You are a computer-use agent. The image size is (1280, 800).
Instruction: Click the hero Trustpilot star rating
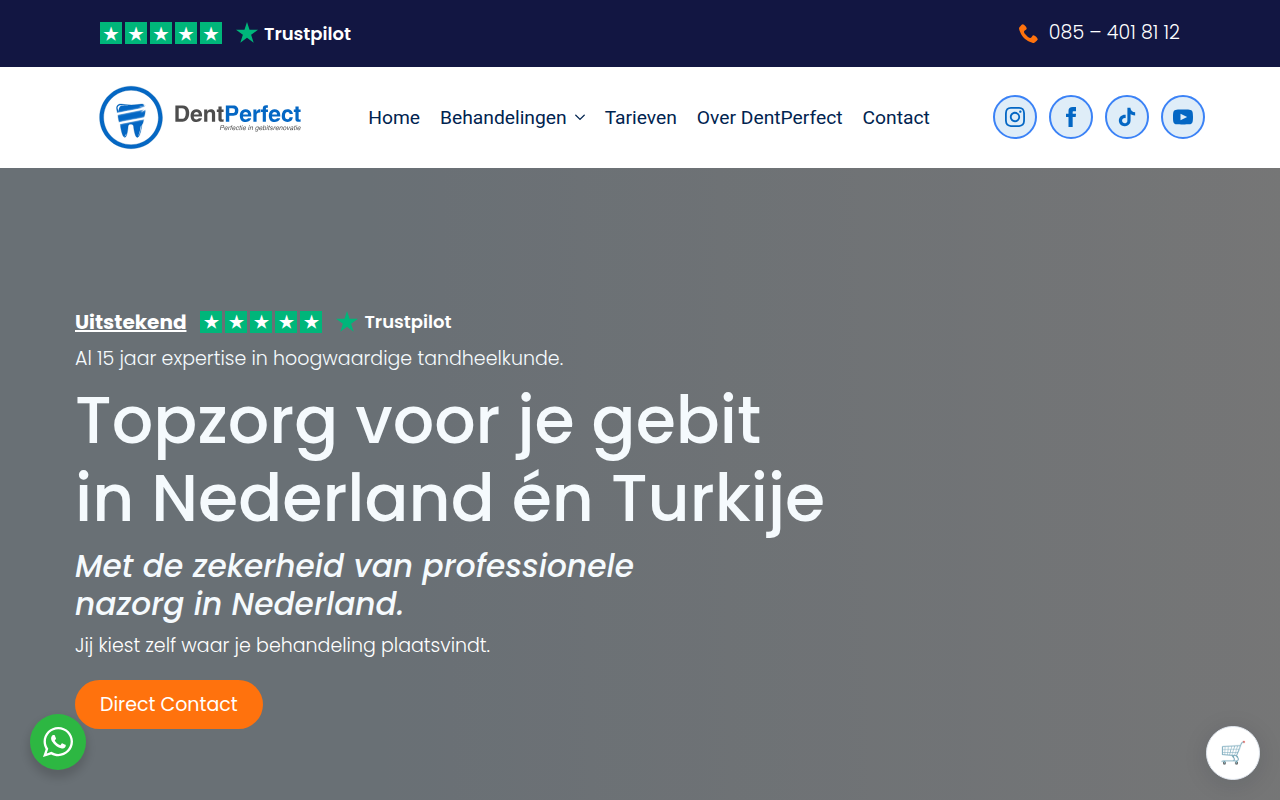click(x=261, y=322)
